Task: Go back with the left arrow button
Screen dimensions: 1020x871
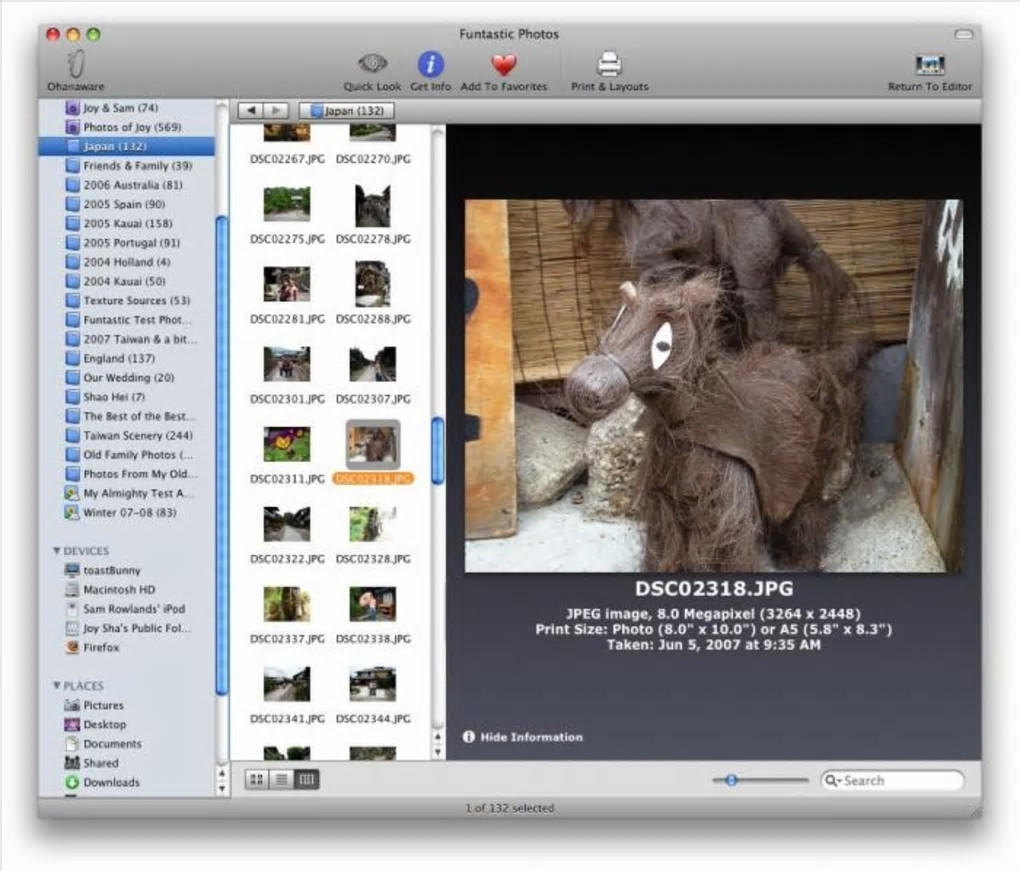Action: click(x=251, y=111)
